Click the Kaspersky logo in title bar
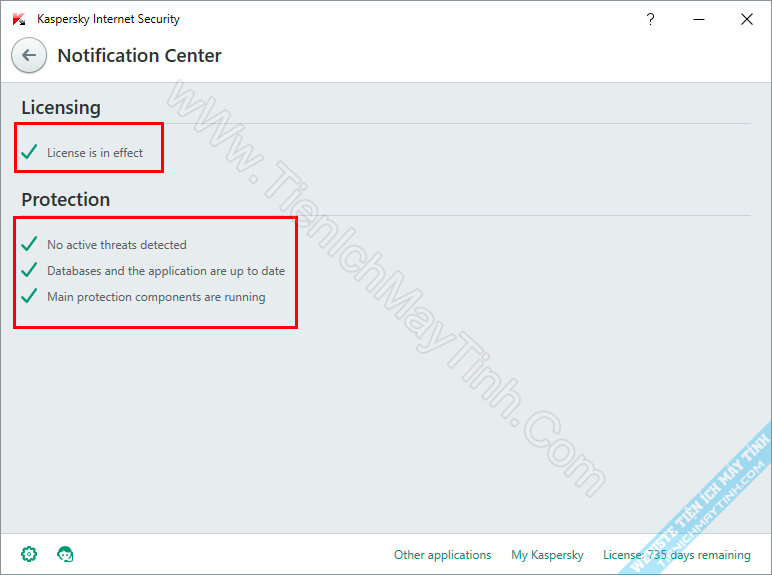Image resolution: width=772 pixels, height=575 pixels. [19, 19]
